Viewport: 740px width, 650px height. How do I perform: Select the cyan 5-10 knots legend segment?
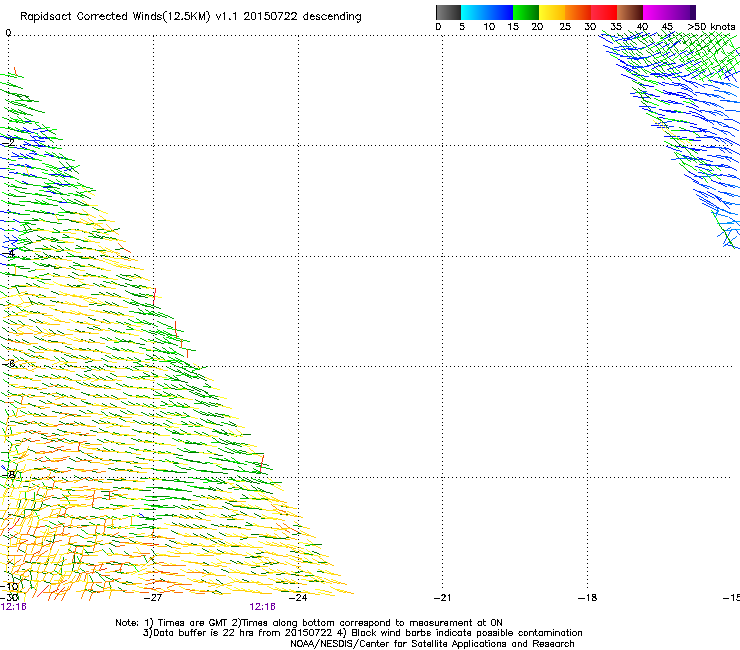click(x=474, y=12)
